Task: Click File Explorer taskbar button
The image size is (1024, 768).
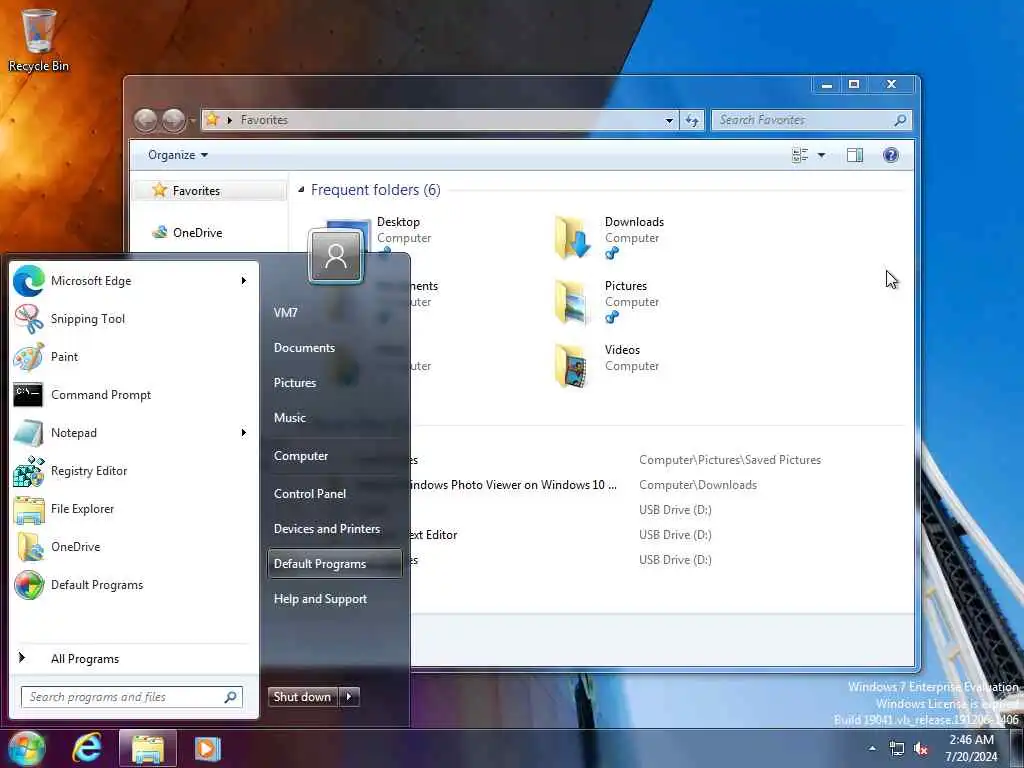Action: (x=148, y=748)
